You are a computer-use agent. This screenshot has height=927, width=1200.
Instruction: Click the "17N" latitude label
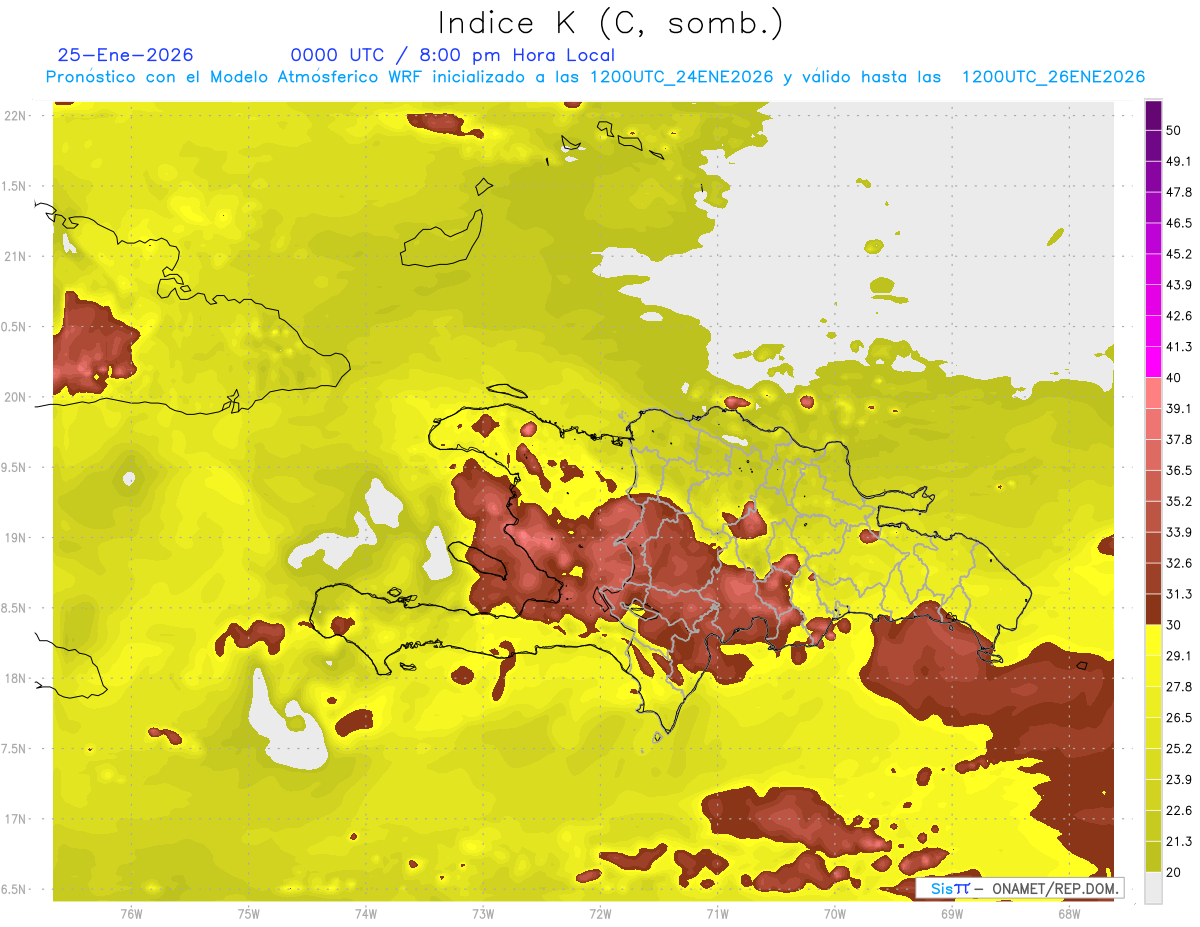(16, 819)
